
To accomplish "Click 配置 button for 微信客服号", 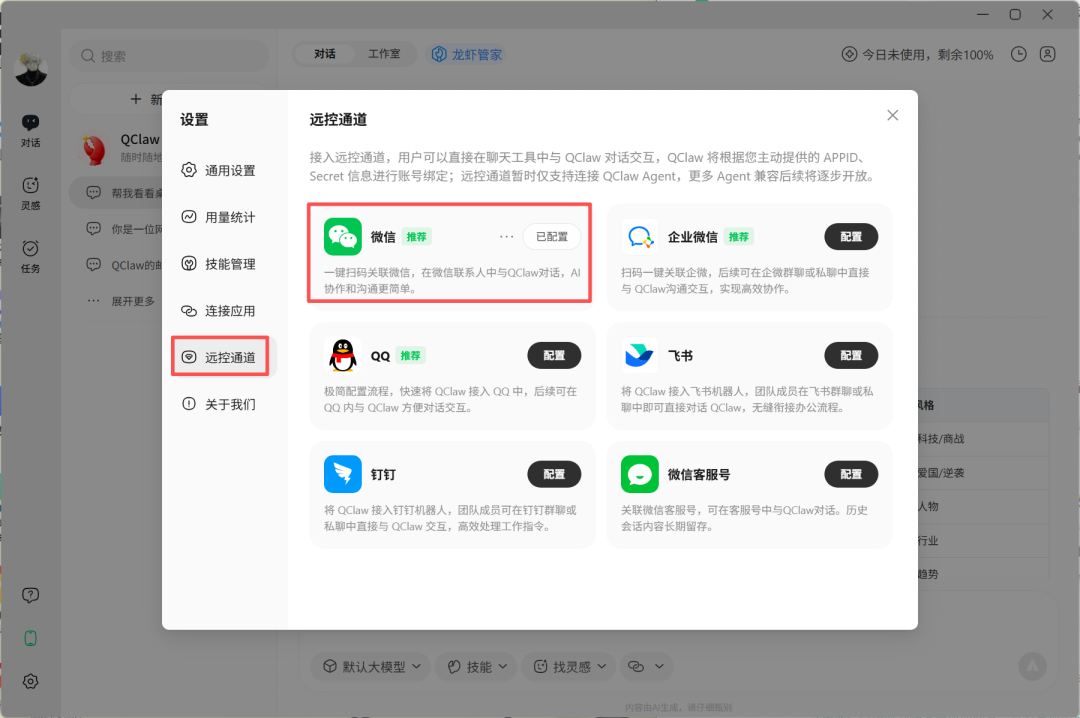I will (x=851, y=474).
